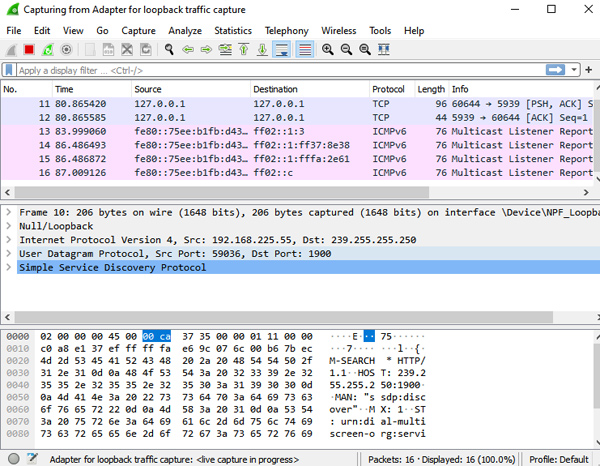Sort by the Destination column header

click(x=310, y=90)
